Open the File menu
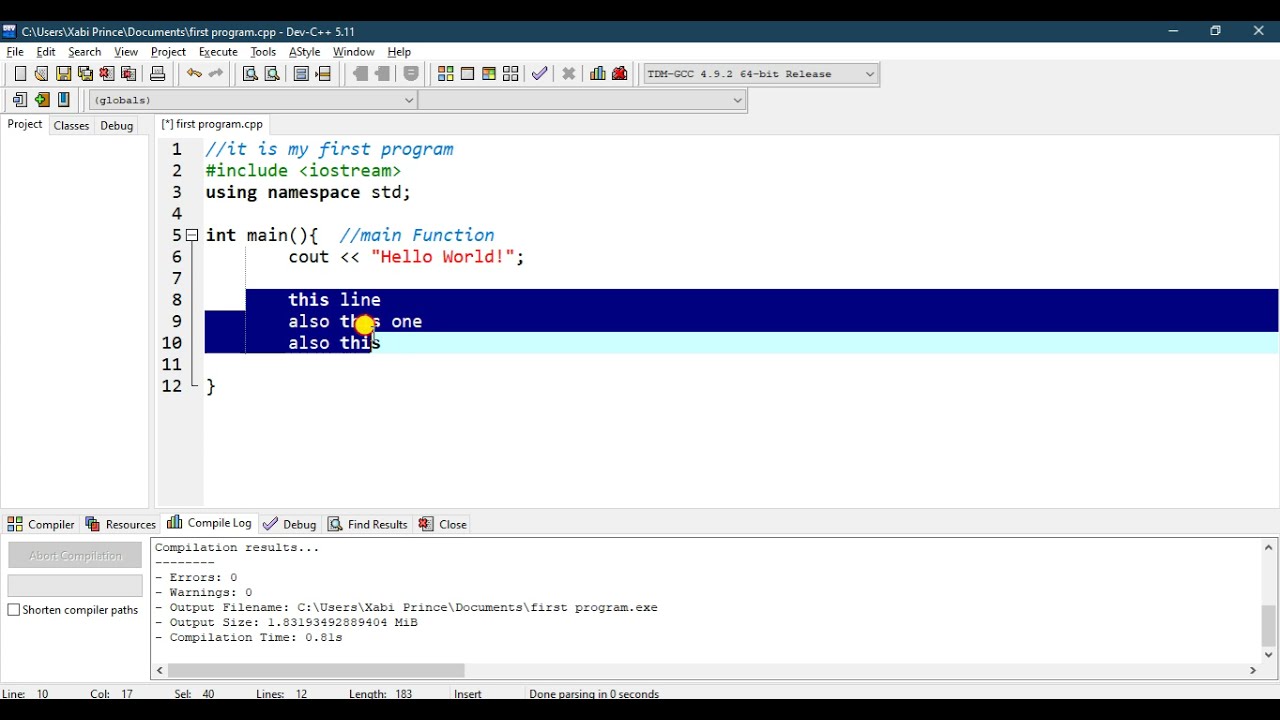1280x720 pixels. coord(15,52)
